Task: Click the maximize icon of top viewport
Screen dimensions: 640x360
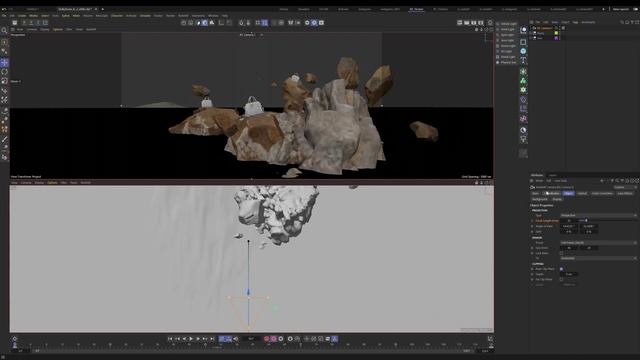Action: (491, 29)
